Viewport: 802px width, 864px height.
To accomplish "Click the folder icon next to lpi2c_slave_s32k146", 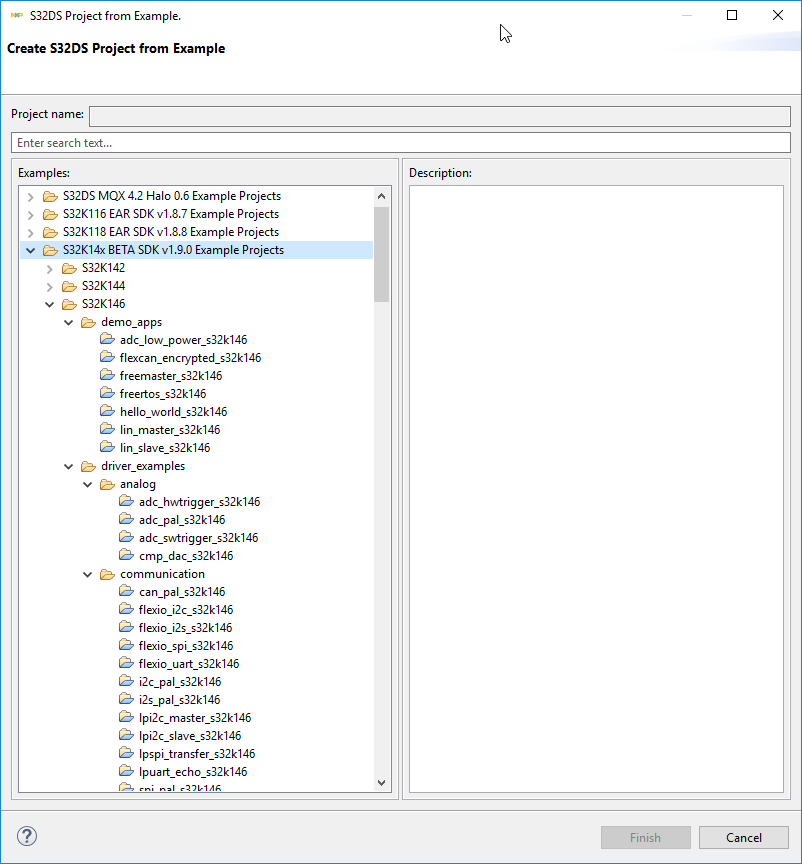I will pos(127,736).
